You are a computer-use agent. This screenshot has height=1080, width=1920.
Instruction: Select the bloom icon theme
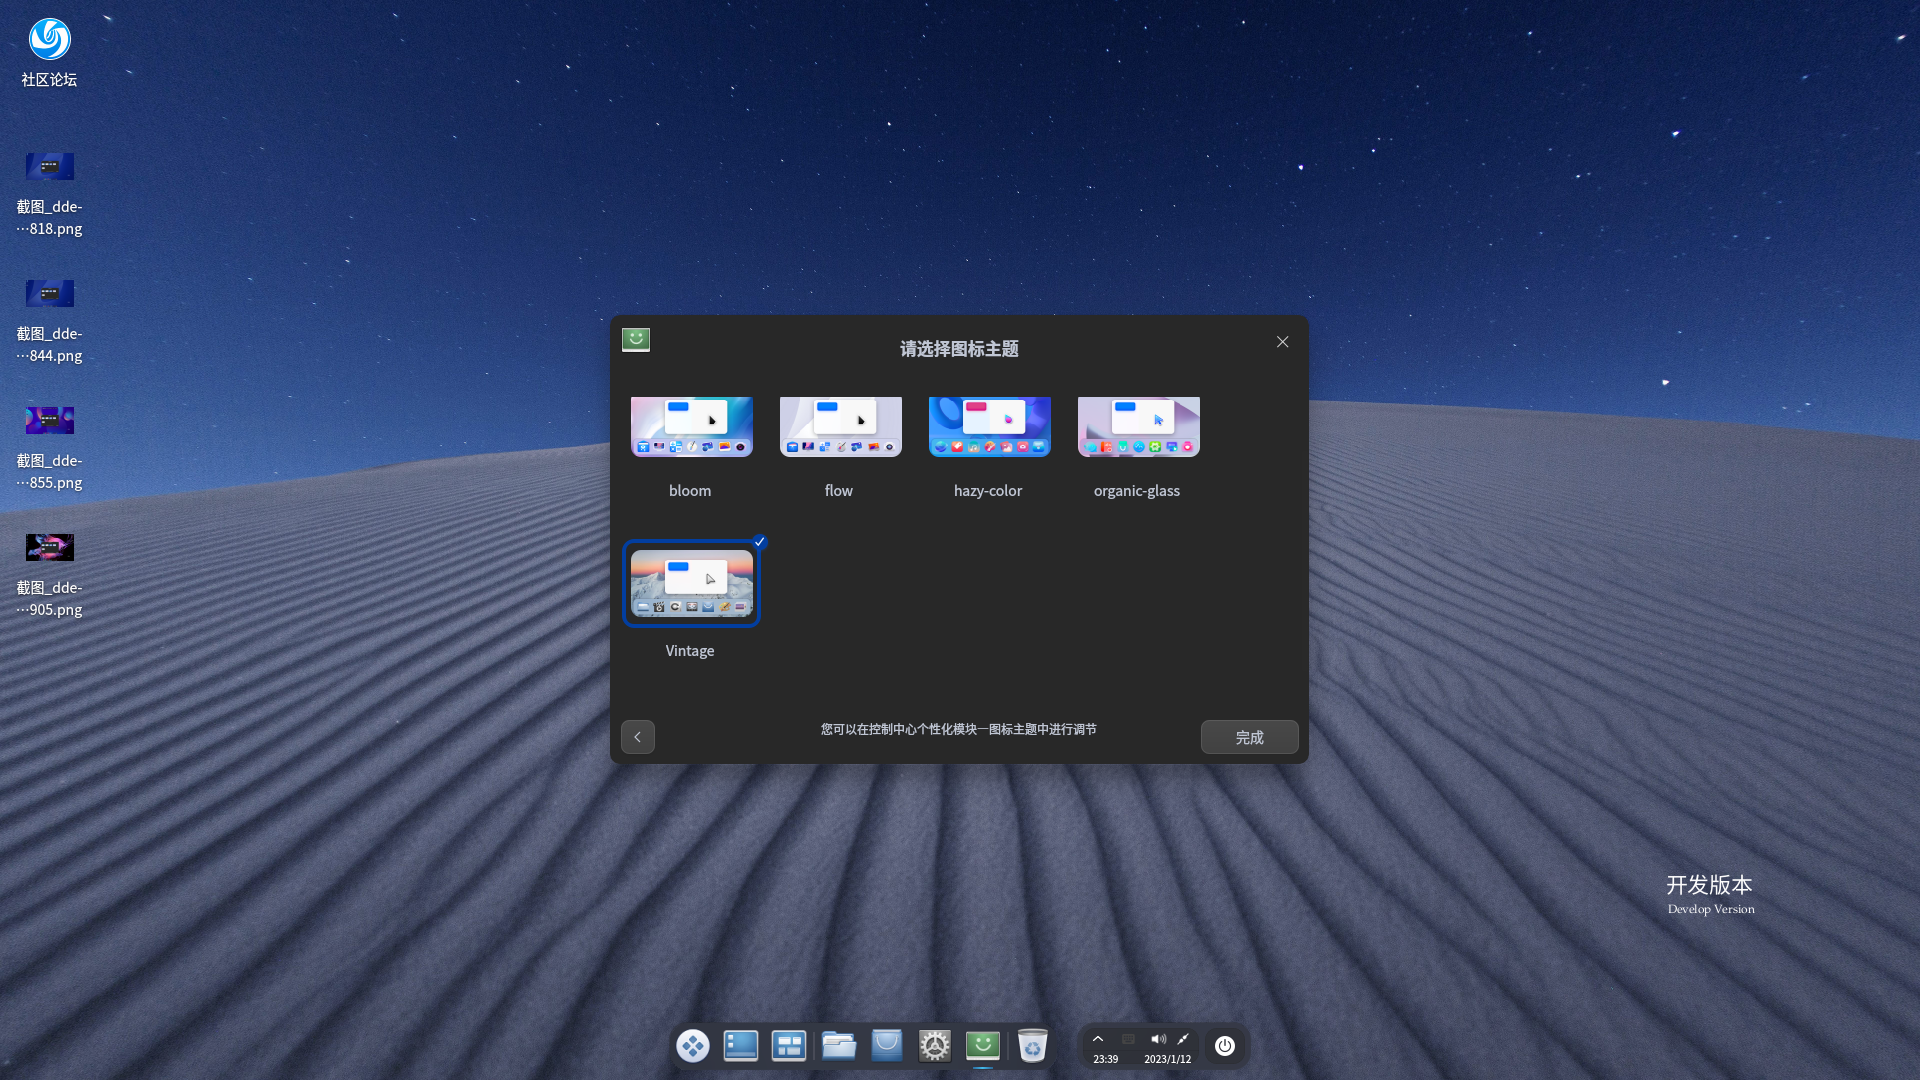pos(690,426)
